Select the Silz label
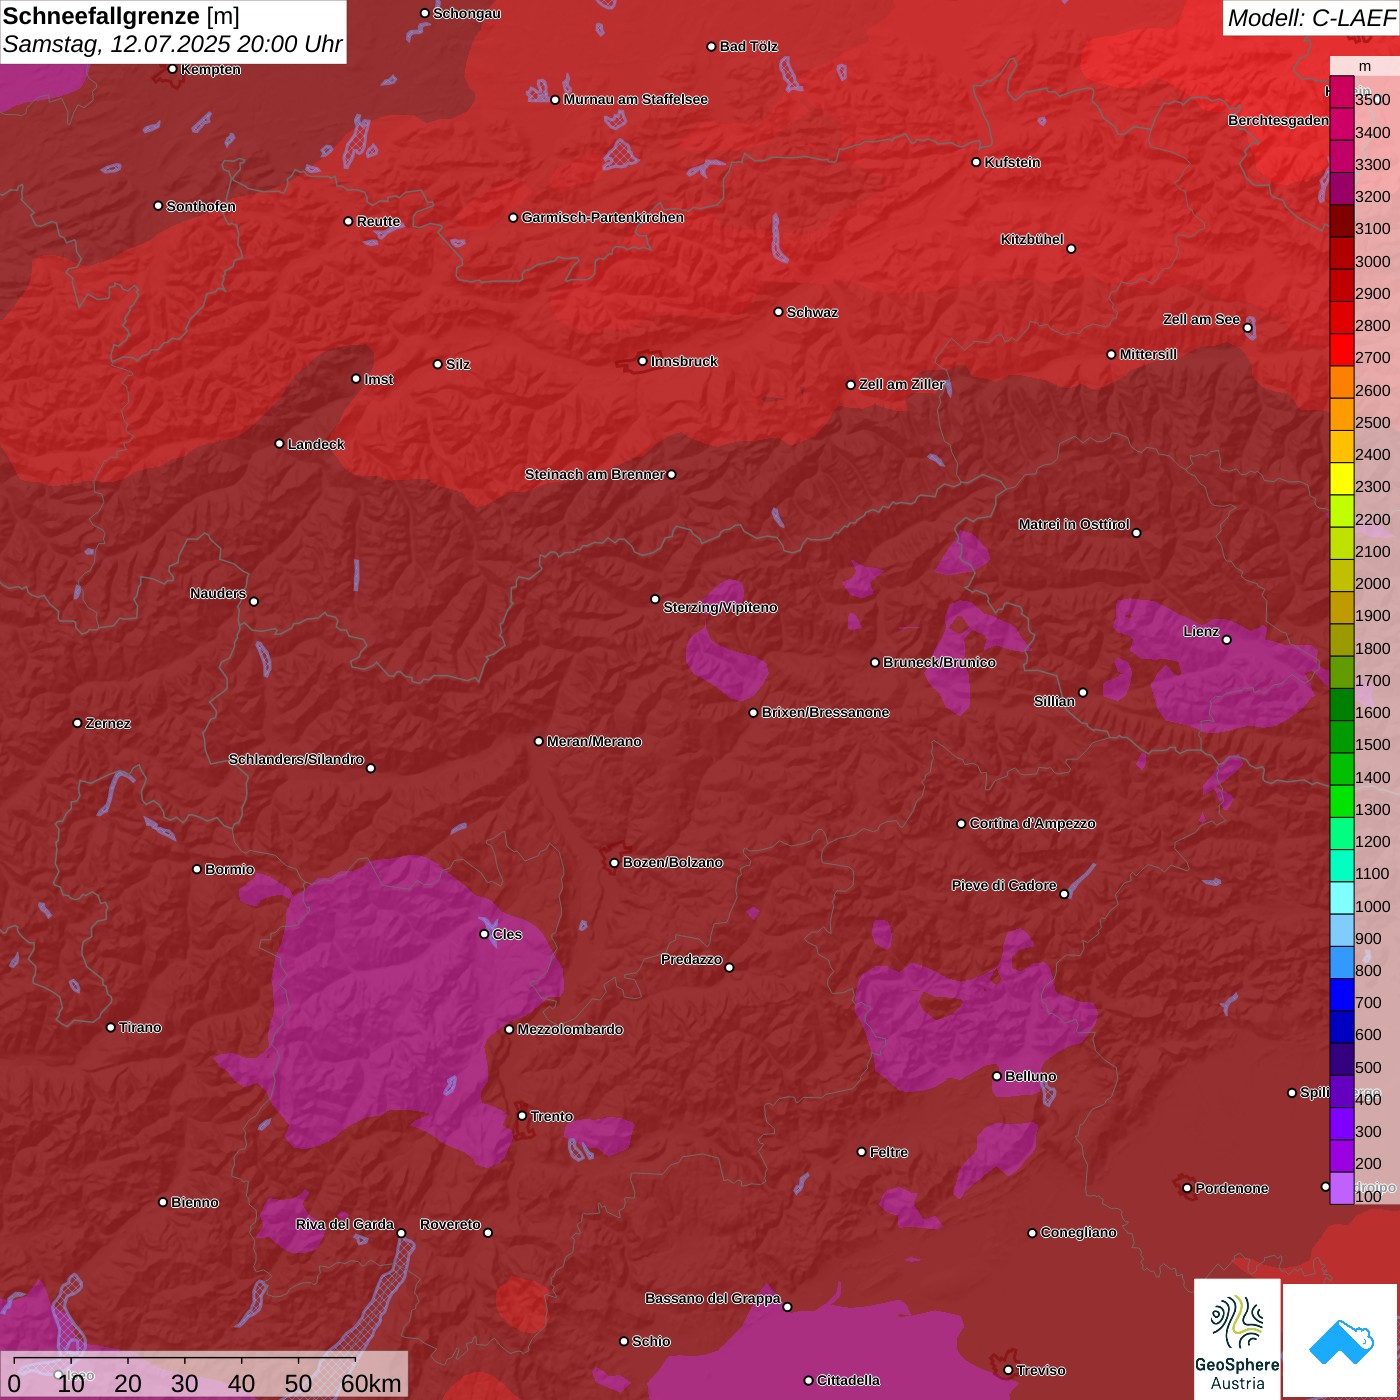 [x=457, y=364]
